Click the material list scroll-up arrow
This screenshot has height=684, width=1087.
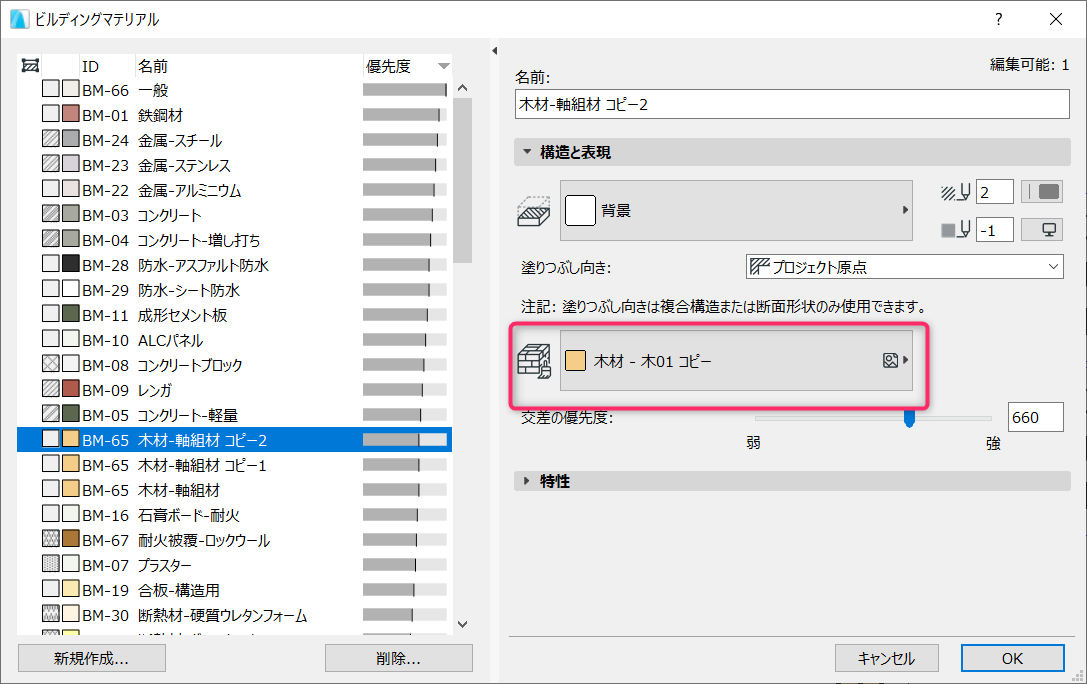(x=462, y=88)
